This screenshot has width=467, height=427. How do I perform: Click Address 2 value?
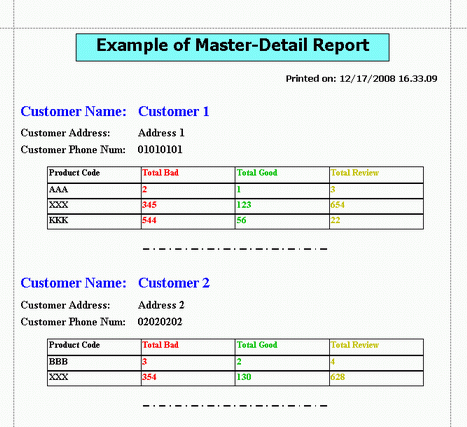[161, 305]
